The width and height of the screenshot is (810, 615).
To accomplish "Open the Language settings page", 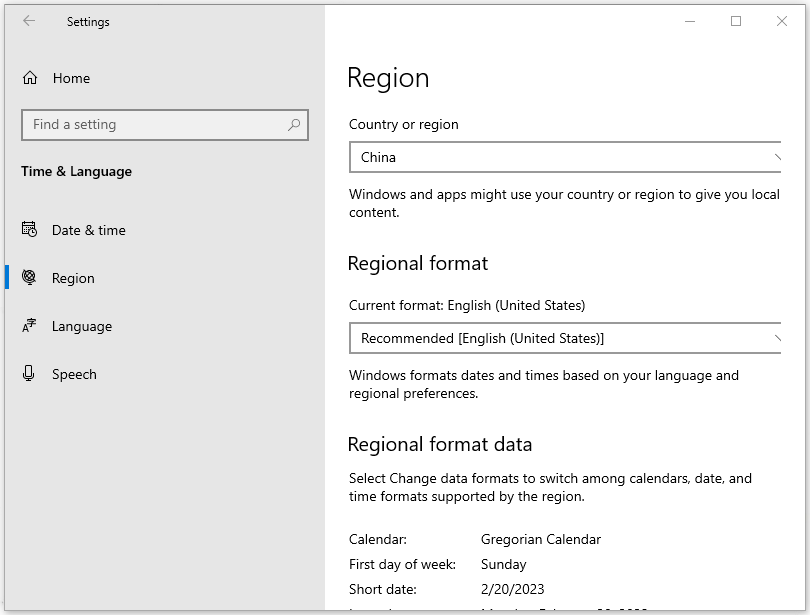I will point(165,326).
